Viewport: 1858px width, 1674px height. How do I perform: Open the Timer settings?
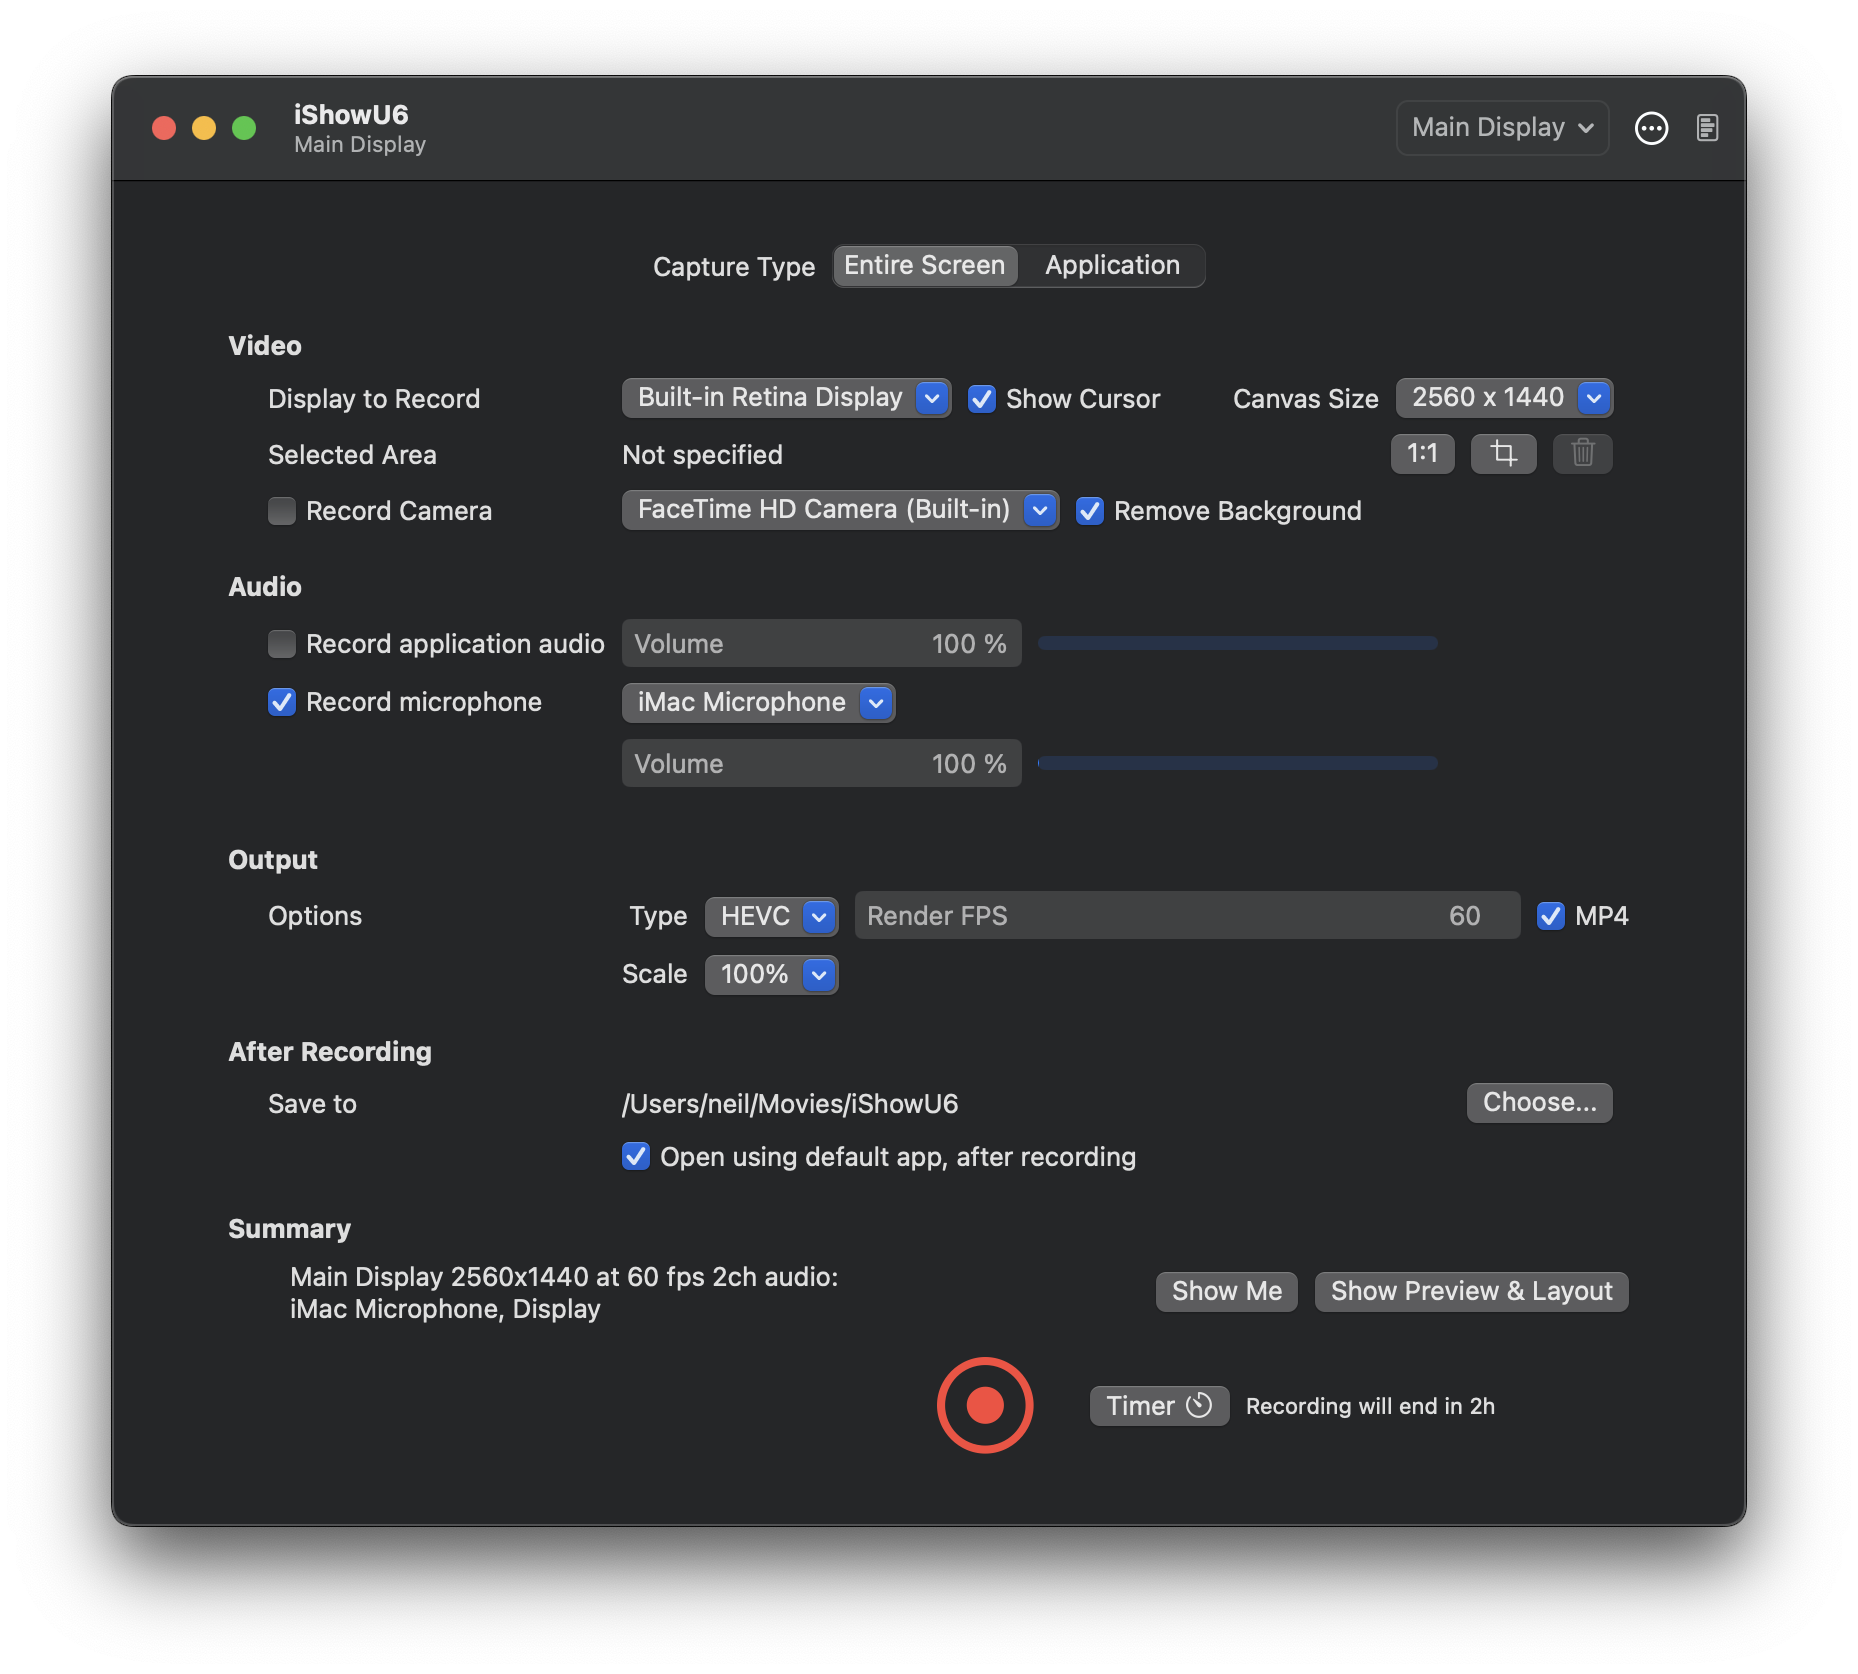point(1158,1405)
